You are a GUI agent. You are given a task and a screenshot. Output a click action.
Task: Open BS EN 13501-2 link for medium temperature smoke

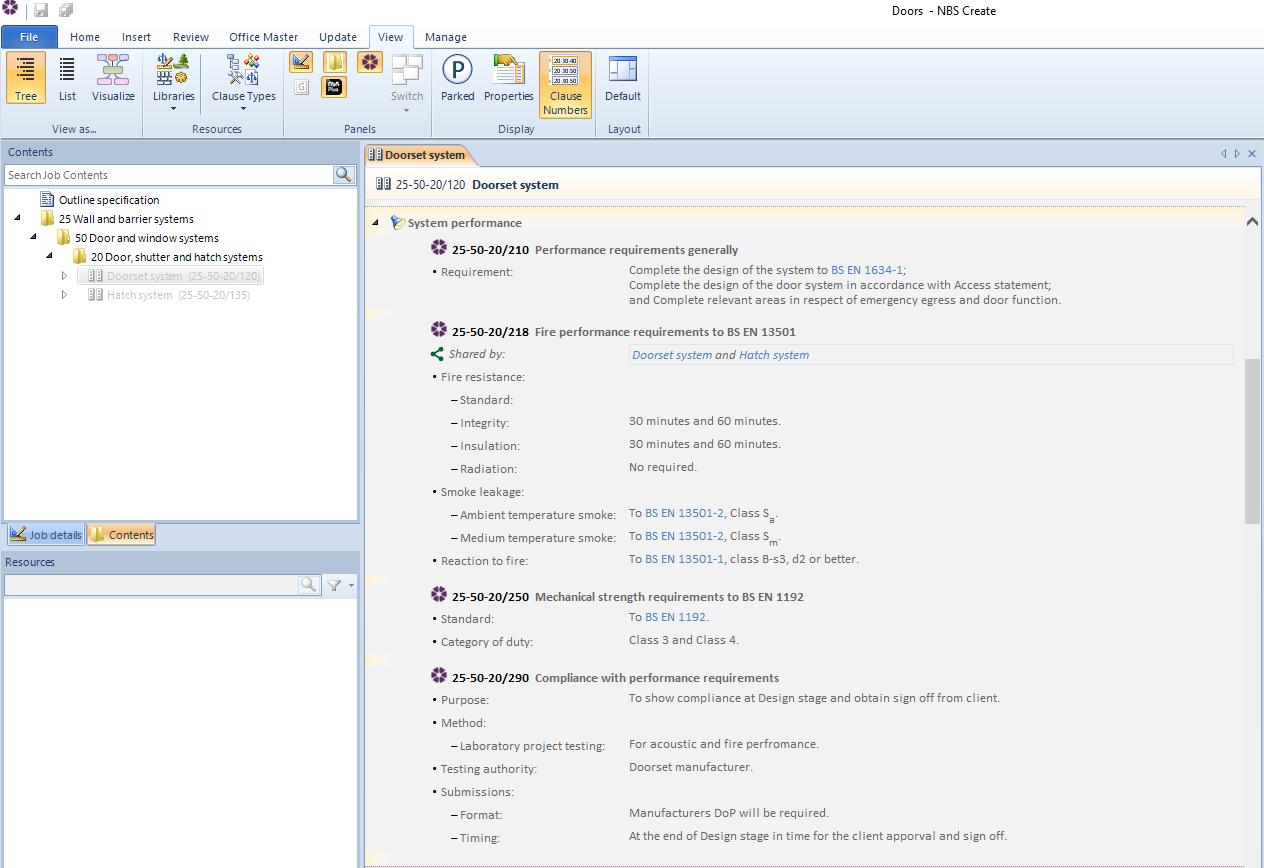(x=684, y=536)
